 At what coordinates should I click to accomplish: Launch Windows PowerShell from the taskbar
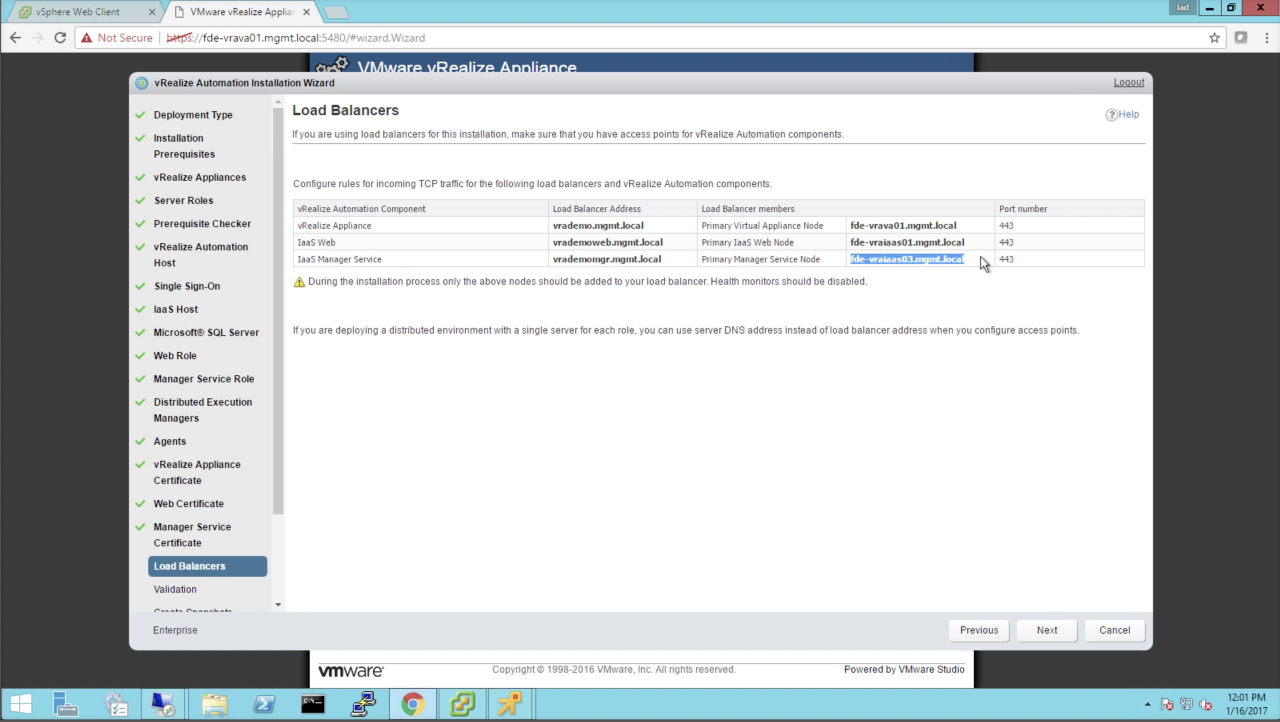click(264, 704)
